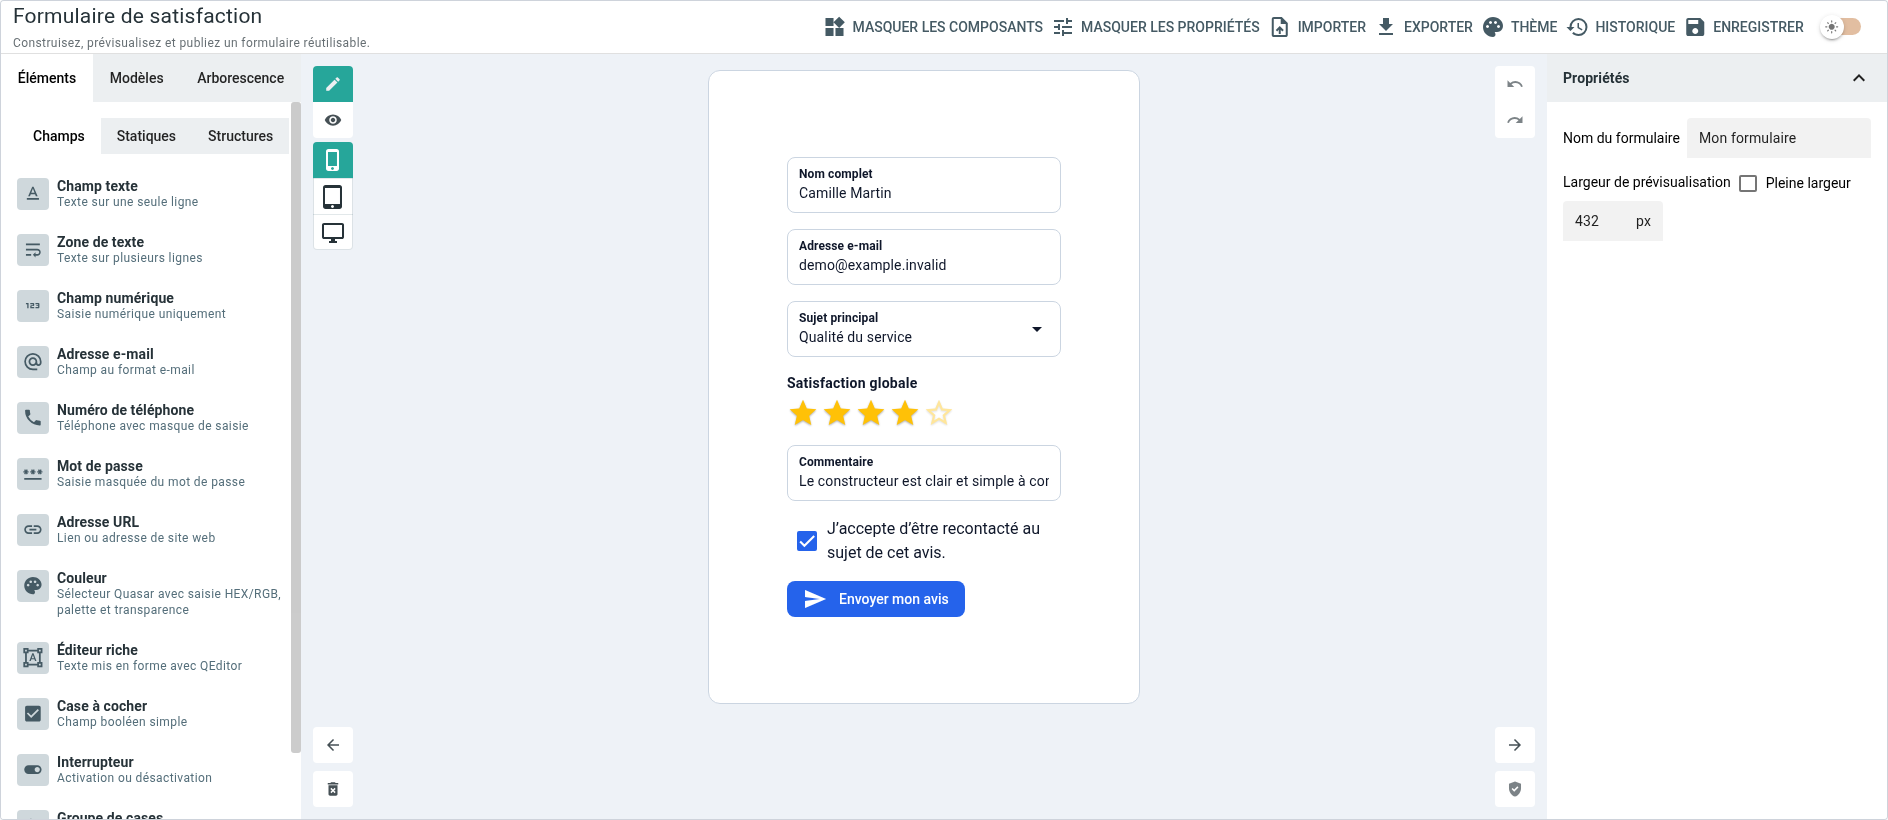Click the left arrow button below the canvas
Screen dimensions: 1888x820
click(333, 745)
